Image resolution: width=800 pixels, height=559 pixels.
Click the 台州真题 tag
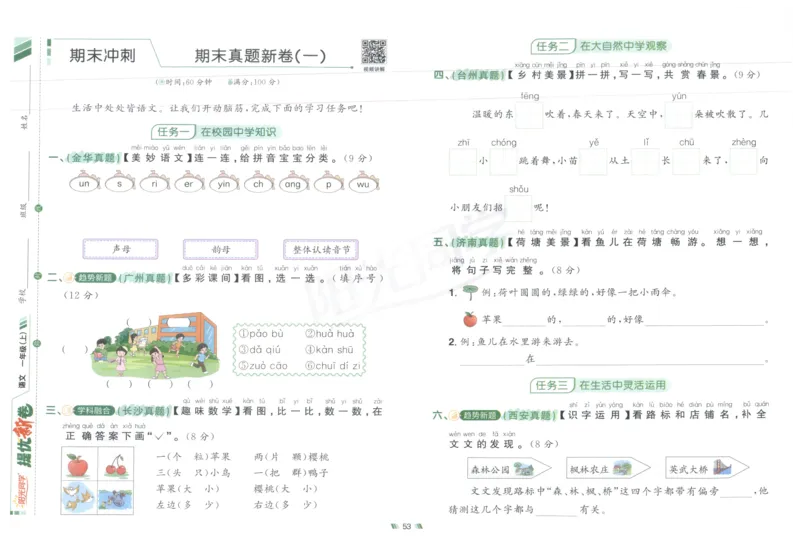click(x=479, y=75)
